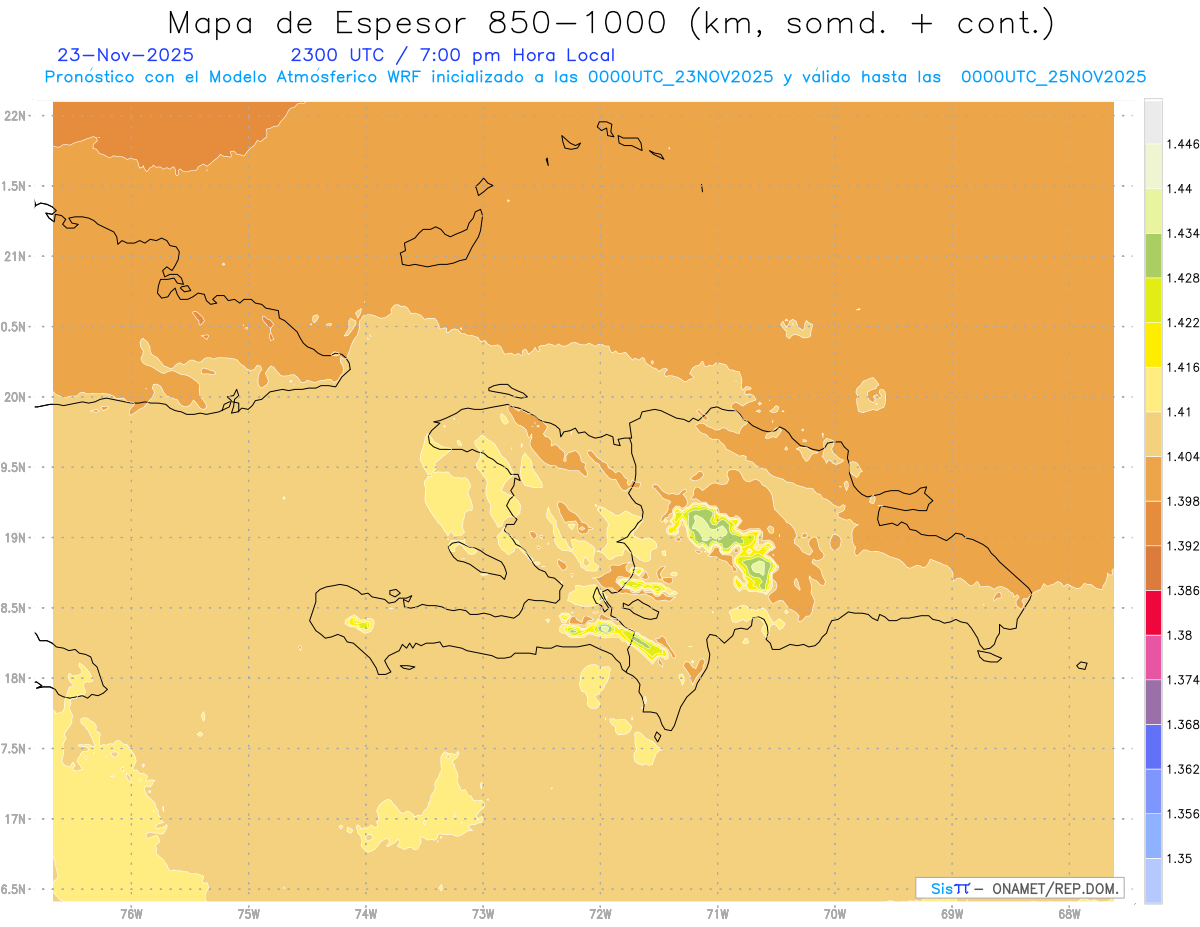
Task: Click the '18N' latitude axis label
Action: pyautogui.click(x=15, y=678)
